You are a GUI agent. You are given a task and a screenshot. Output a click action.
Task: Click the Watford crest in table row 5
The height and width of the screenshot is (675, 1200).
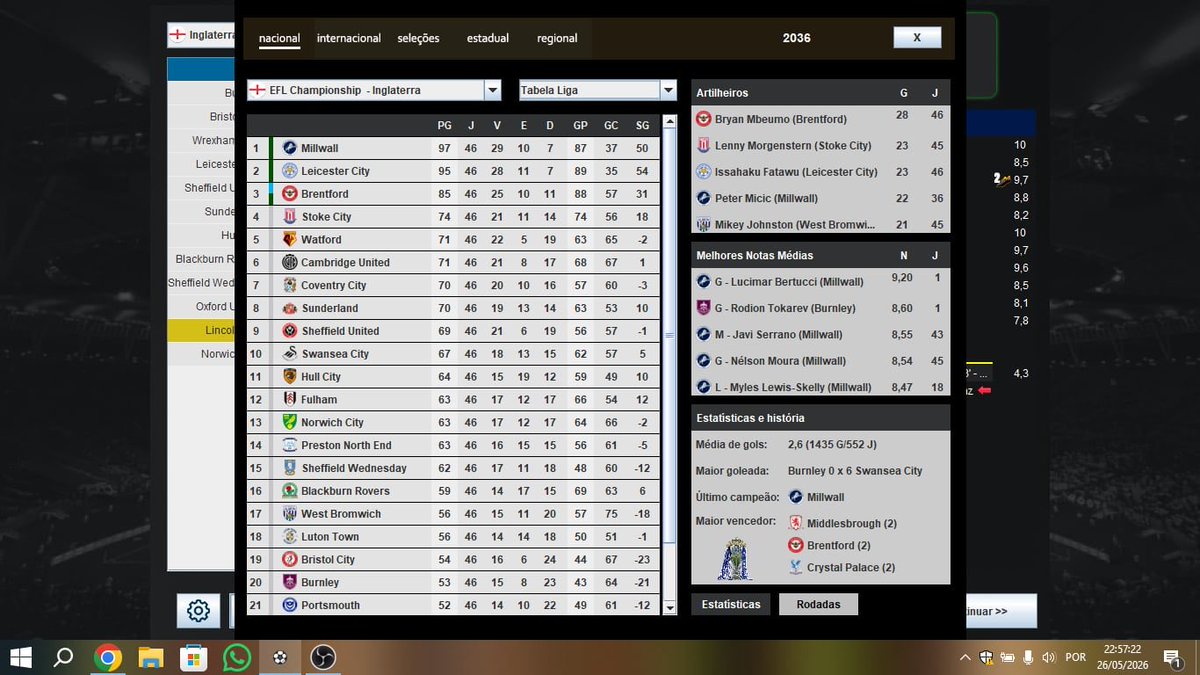click(x=290, y=240)
